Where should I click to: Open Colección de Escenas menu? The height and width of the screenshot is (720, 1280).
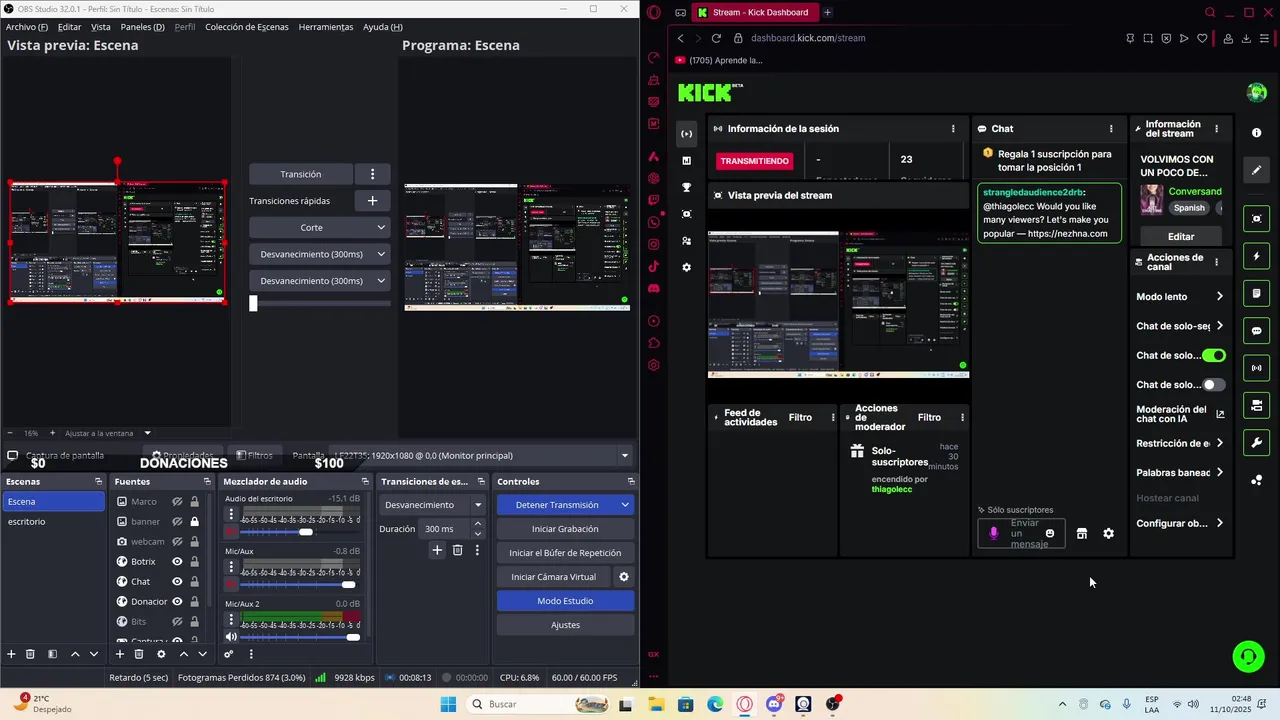[247, 27]
